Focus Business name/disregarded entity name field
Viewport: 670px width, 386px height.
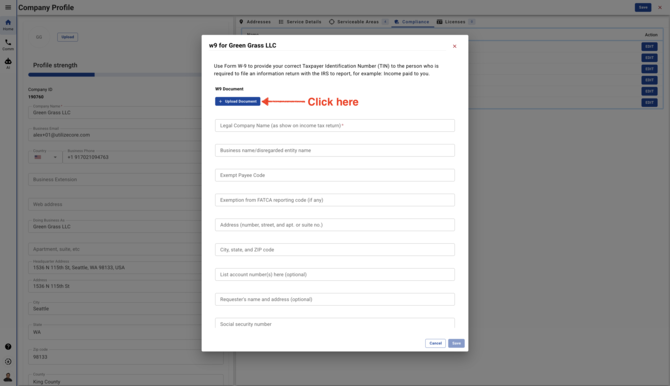click(335, 150)
